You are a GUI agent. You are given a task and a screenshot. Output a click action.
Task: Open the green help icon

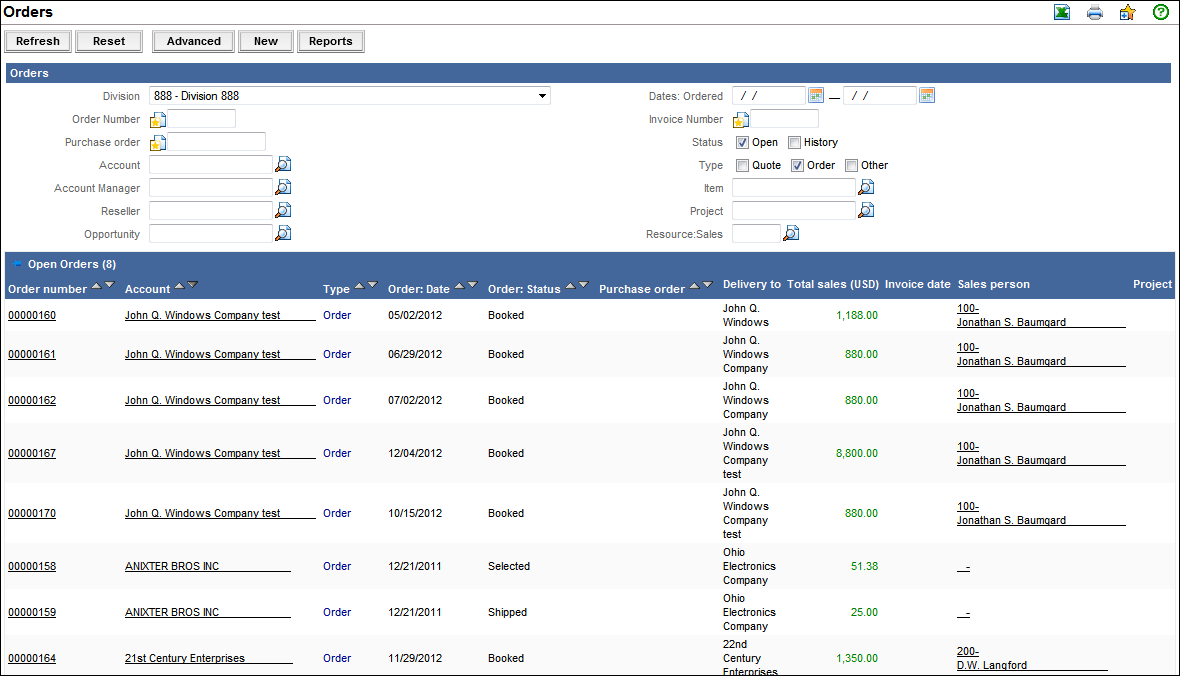coord(1161,13)
